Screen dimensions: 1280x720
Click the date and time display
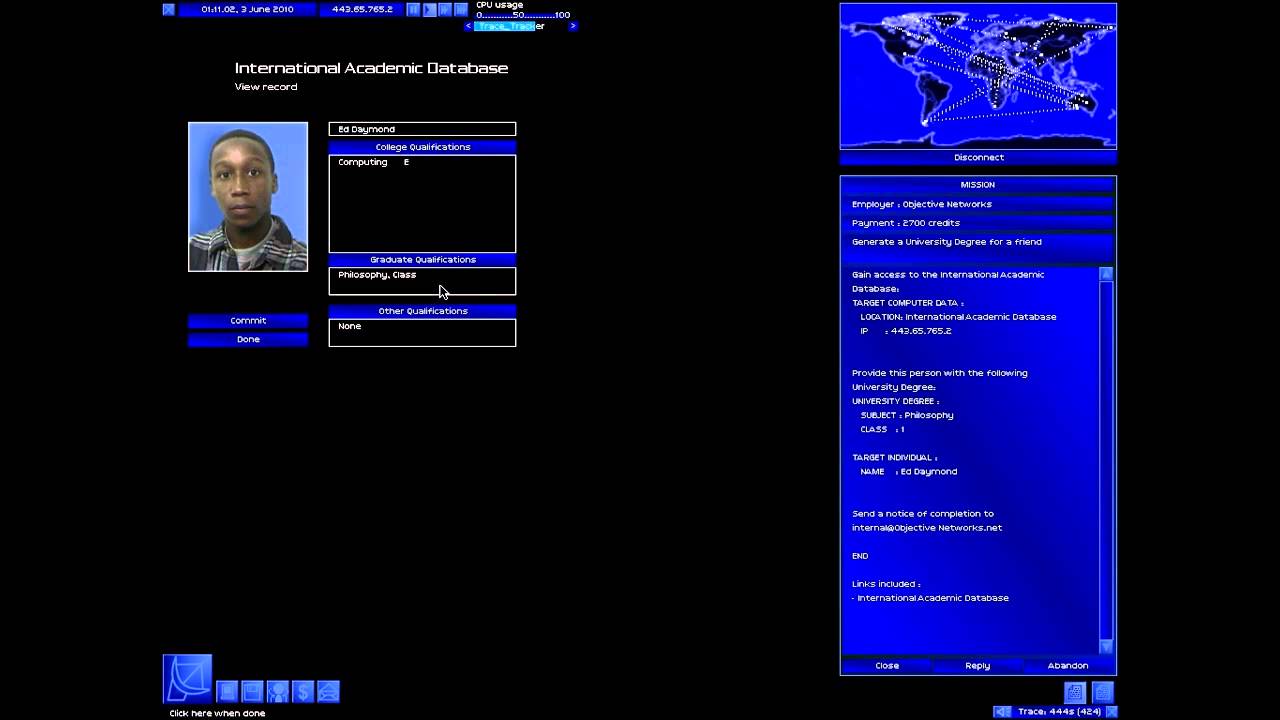coord(247,10)
